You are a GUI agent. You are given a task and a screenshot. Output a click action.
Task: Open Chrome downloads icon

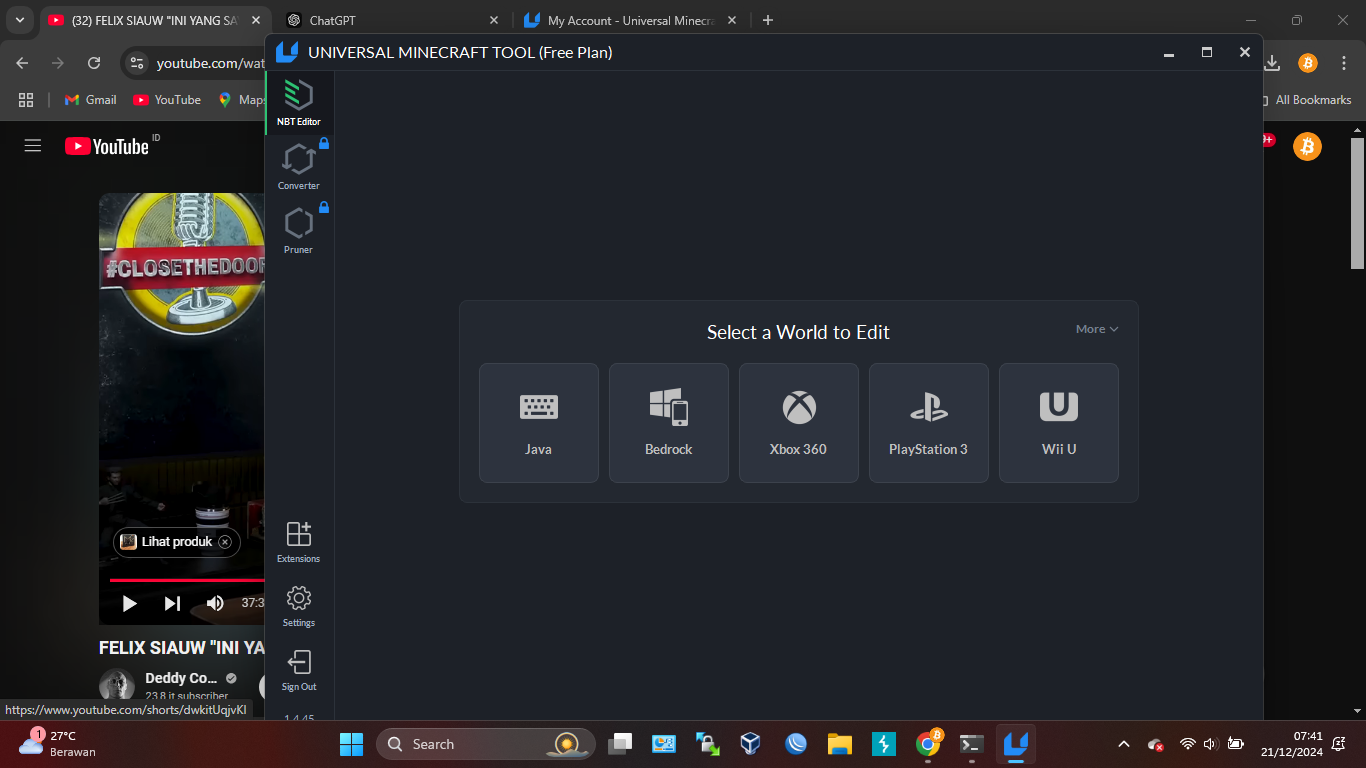[x=1272, y=63]
